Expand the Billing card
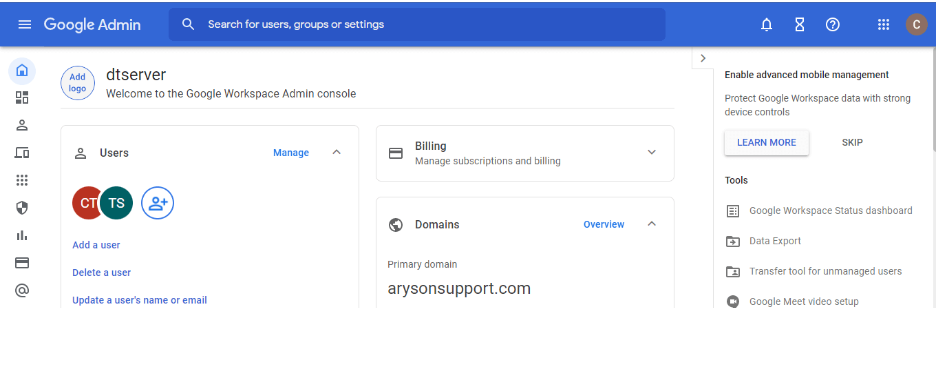Image resolution: width=937 pixels, height=381 pixels. pos(652,152)
